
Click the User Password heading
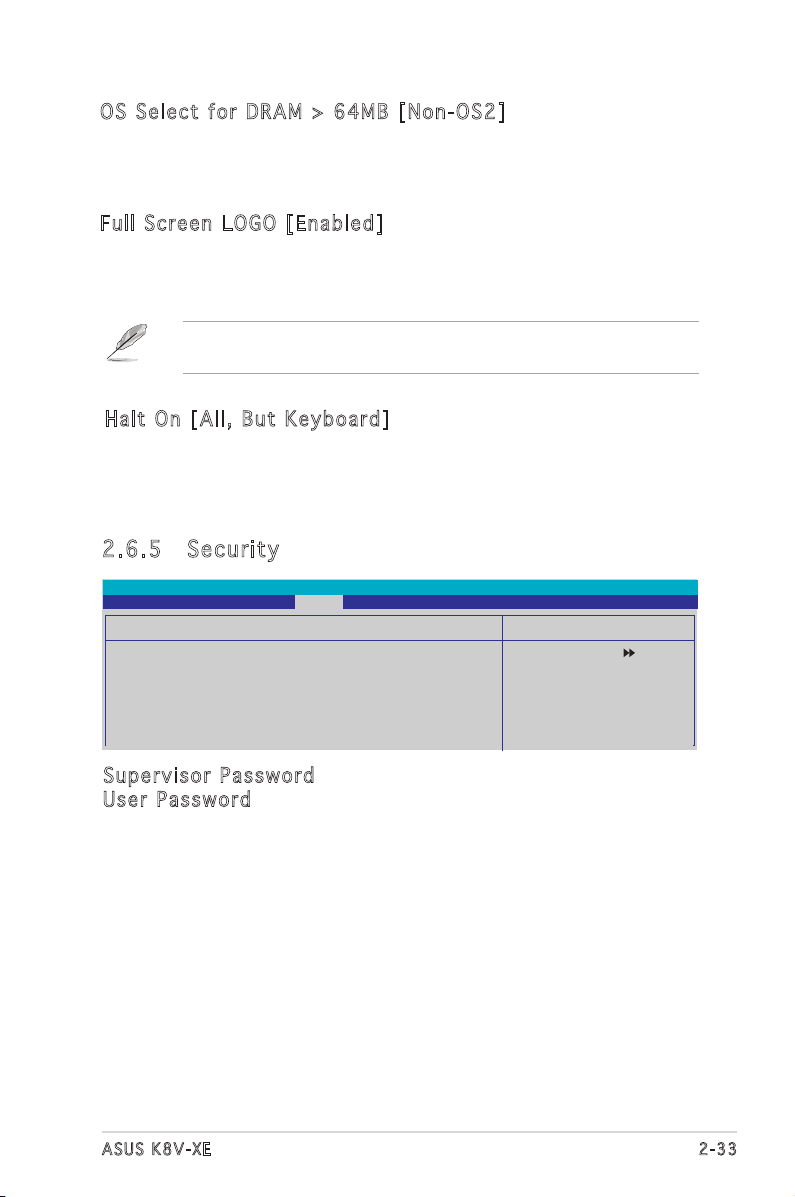[177, 799]
